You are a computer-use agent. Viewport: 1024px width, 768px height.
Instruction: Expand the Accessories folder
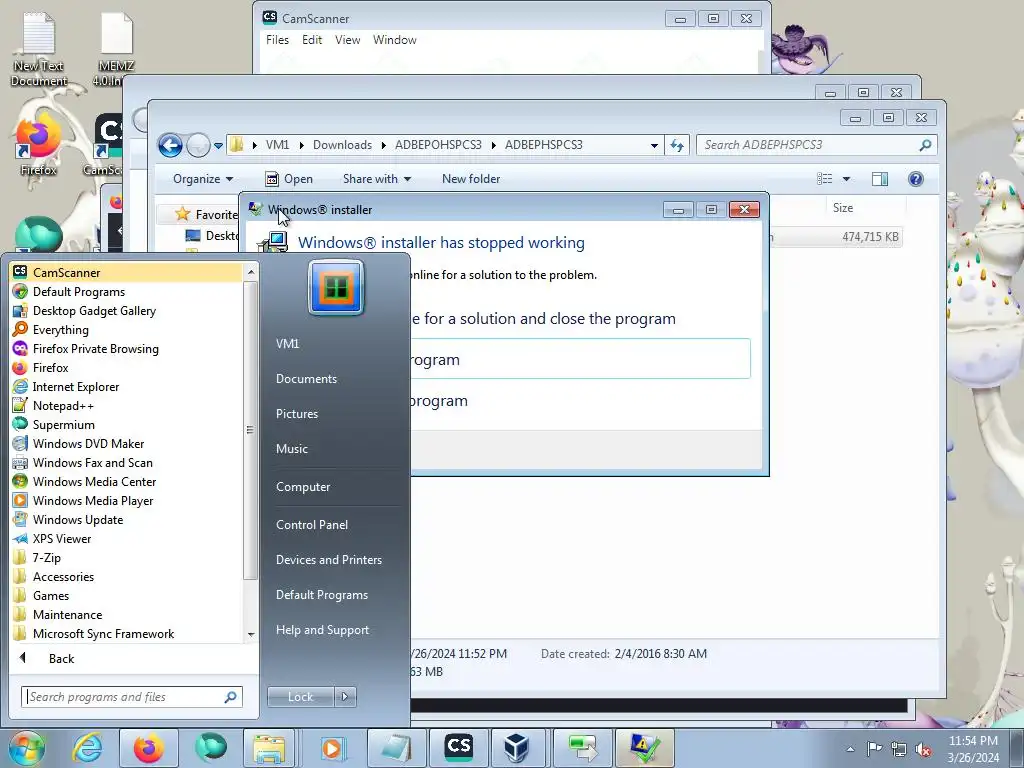(x=126, y=576)
